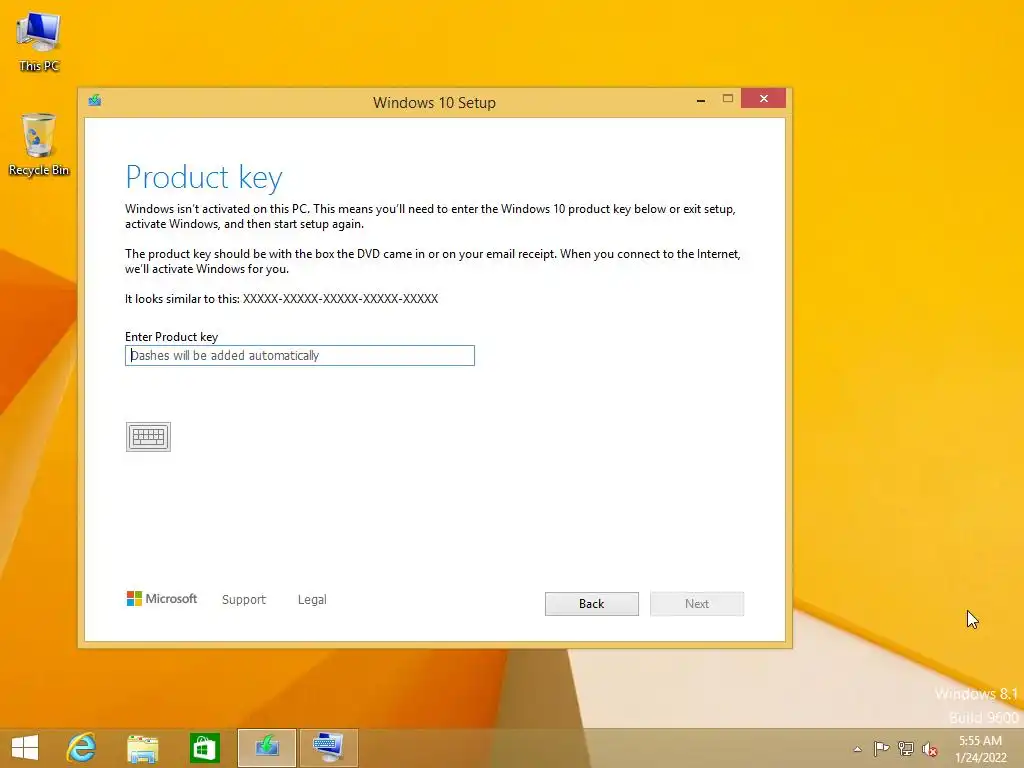Close the Windows 10 Setup window
Screen dimensions: 1024x768
pos(763,99)
